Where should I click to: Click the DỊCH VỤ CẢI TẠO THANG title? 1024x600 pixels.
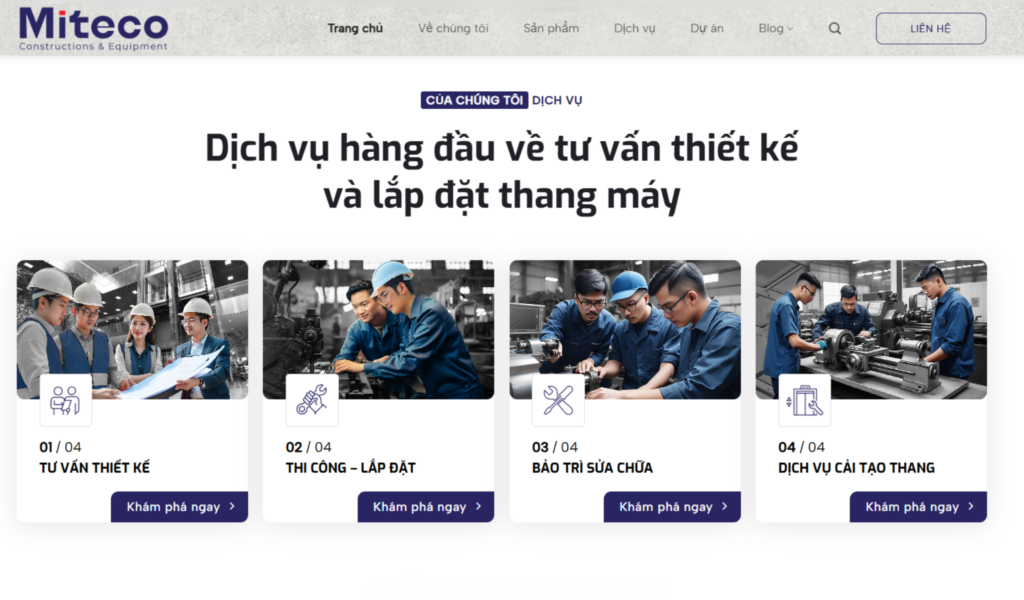coord(856,467)
